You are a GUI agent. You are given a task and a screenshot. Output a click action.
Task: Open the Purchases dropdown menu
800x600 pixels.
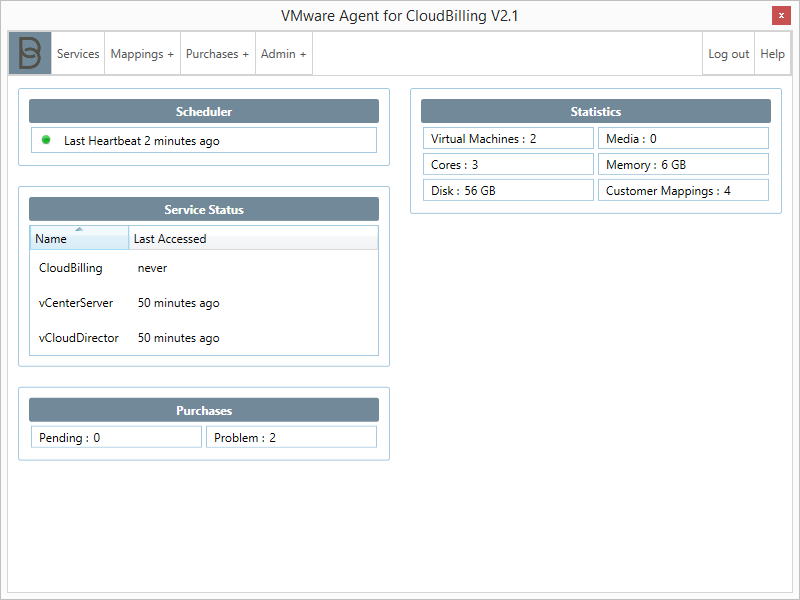click(x=216, y=53)
